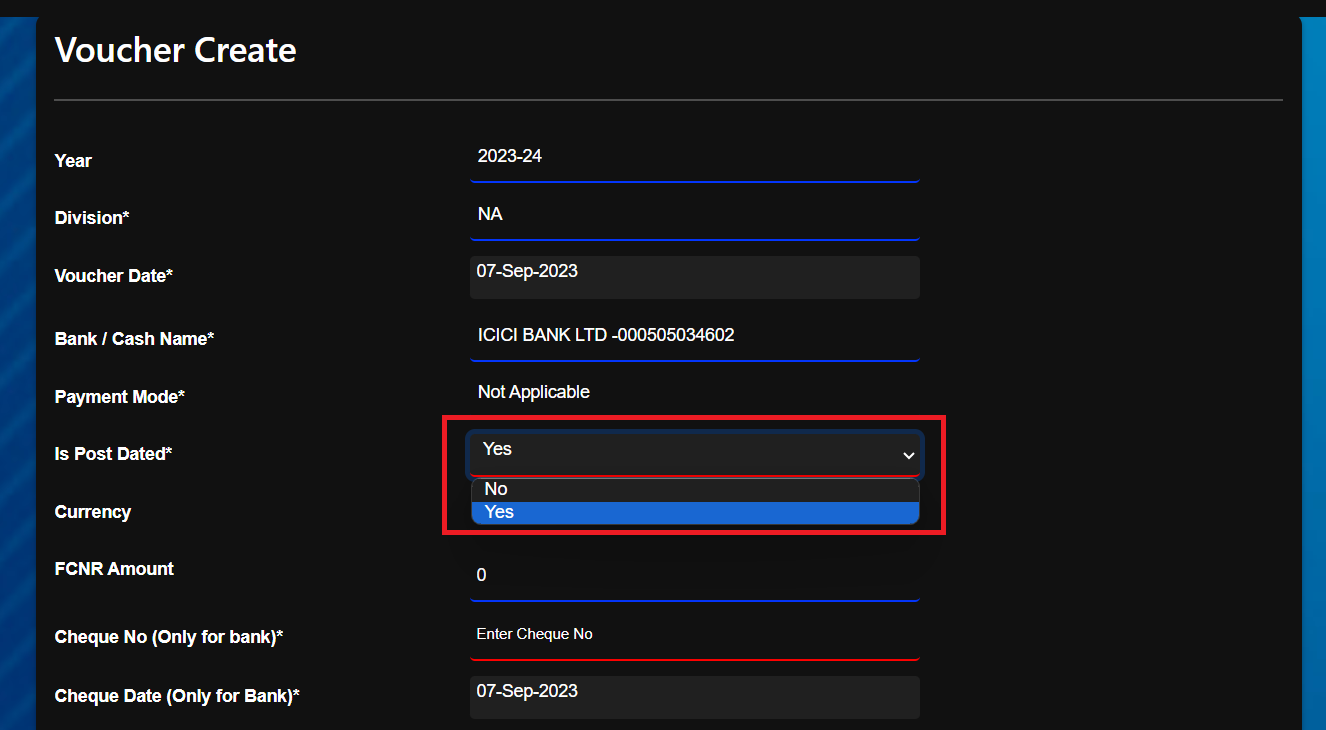The height and width of the screenshot is (730, 1326).
Task: Click the Not Applicable payment mode value
Action: 534,392
